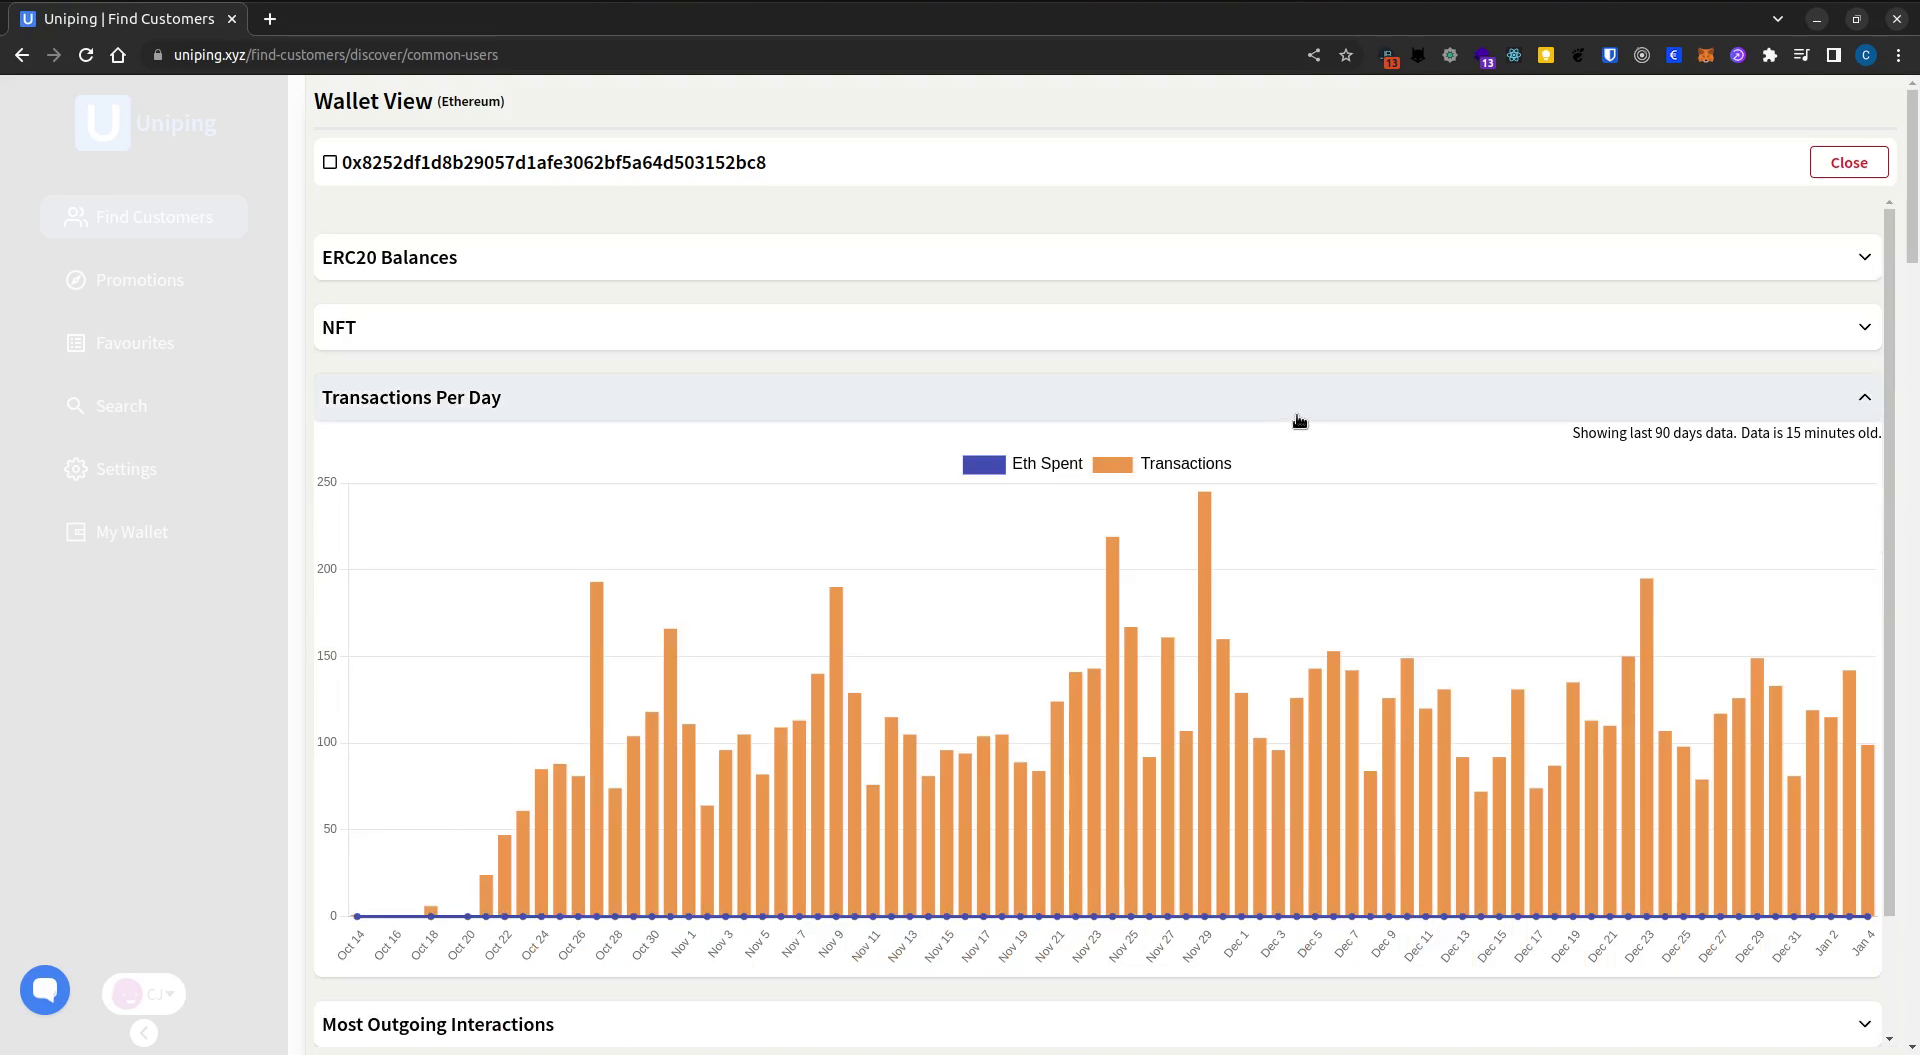Viewport: 1920px width, 1055px height.
Task: Open the concentric circles extension
Action: [1642, 55]
